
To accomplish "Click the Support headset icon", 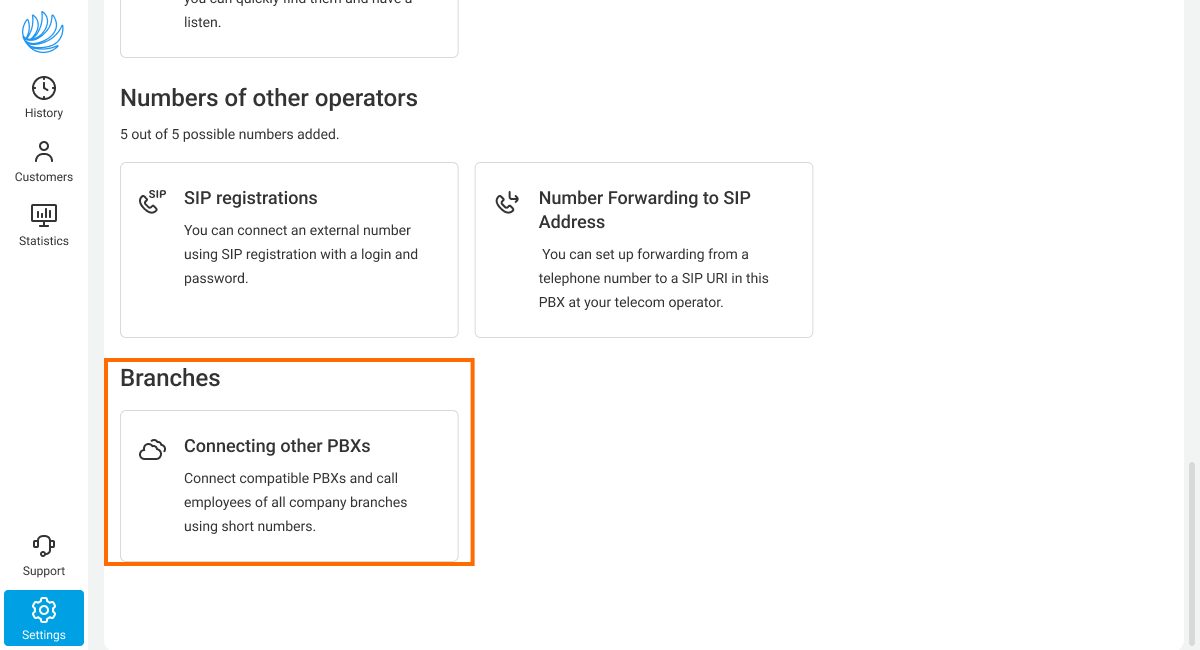I will coord(44,546).
